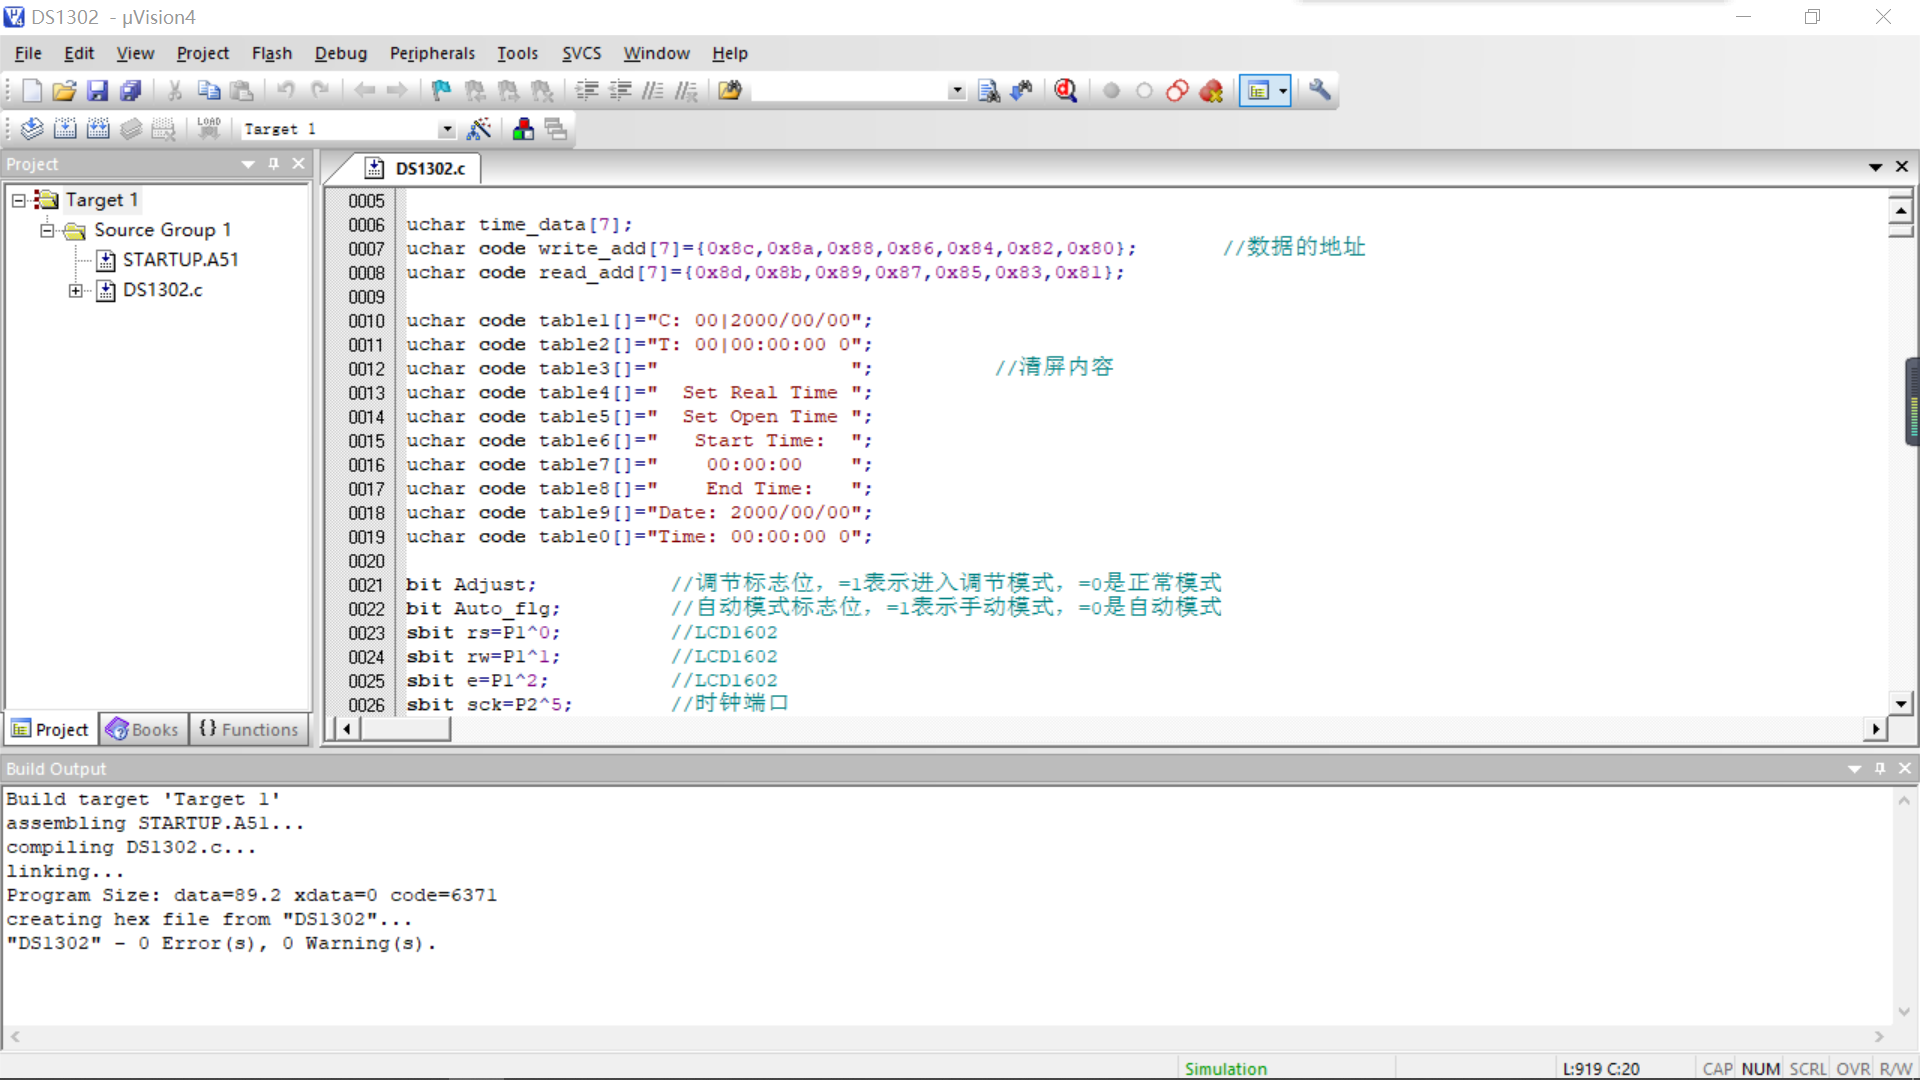Click into the find text input field

click(x=850, y=91)
